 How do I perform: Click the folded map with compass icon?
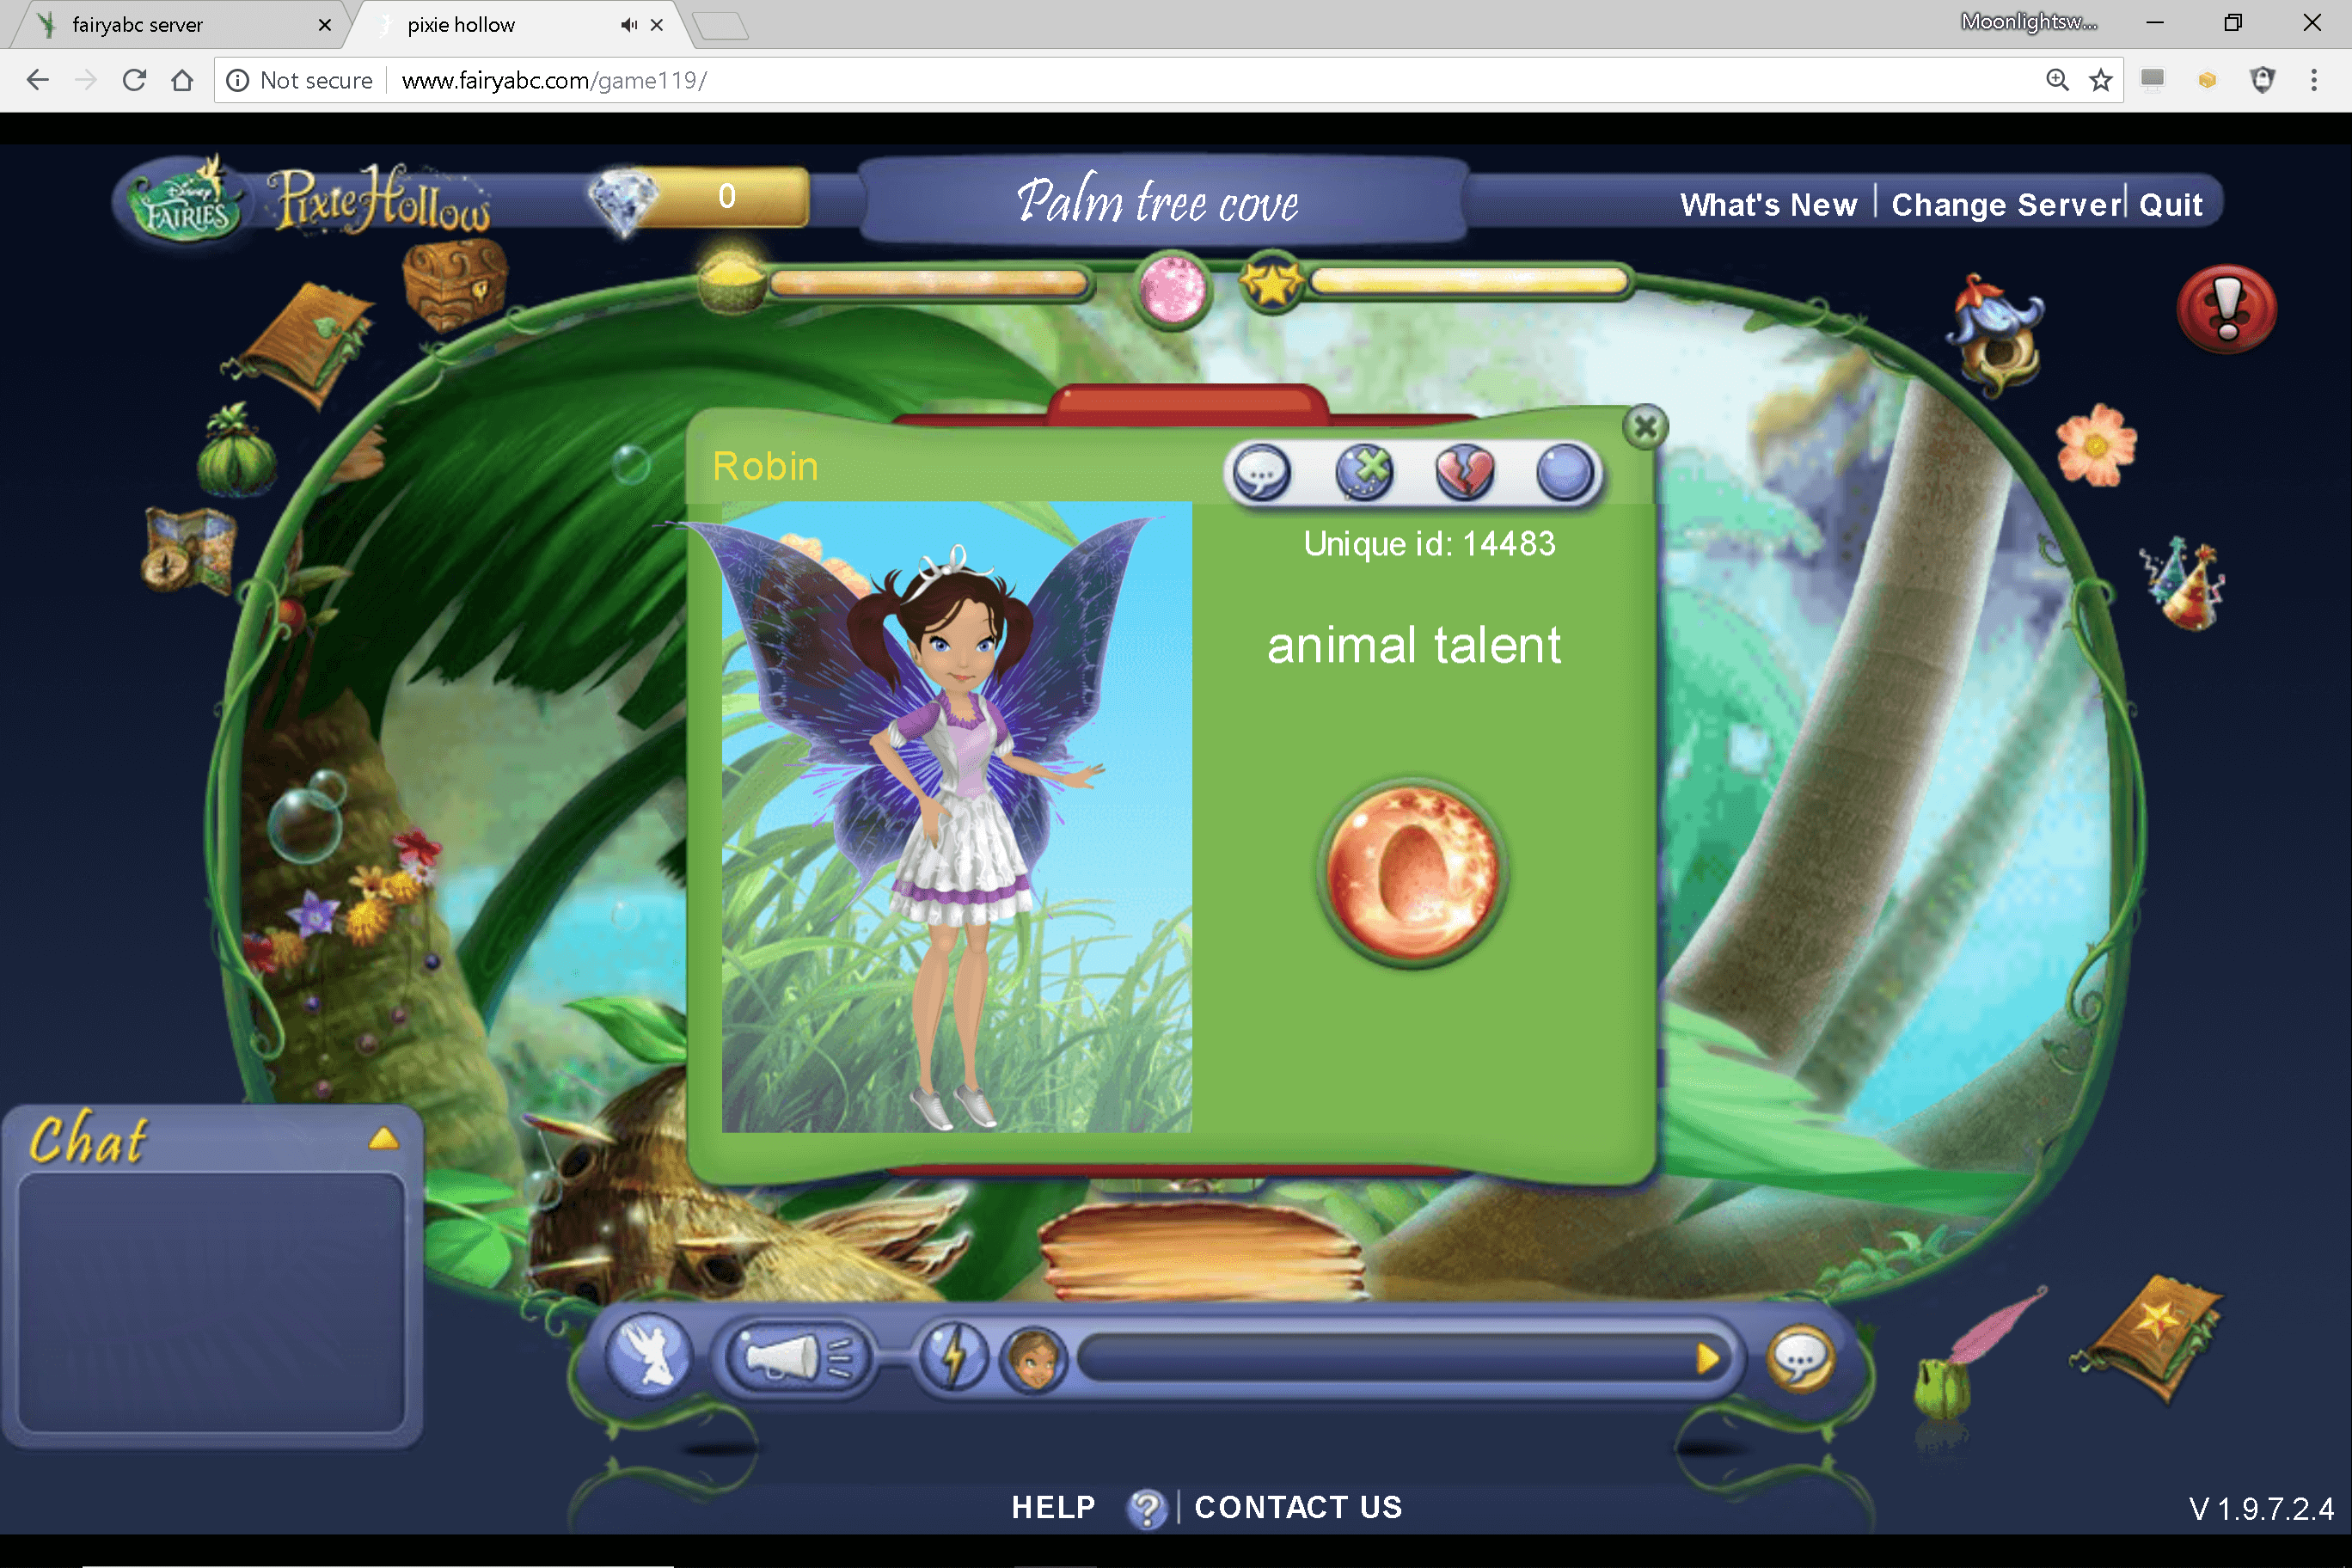click(x=190, y=550)
